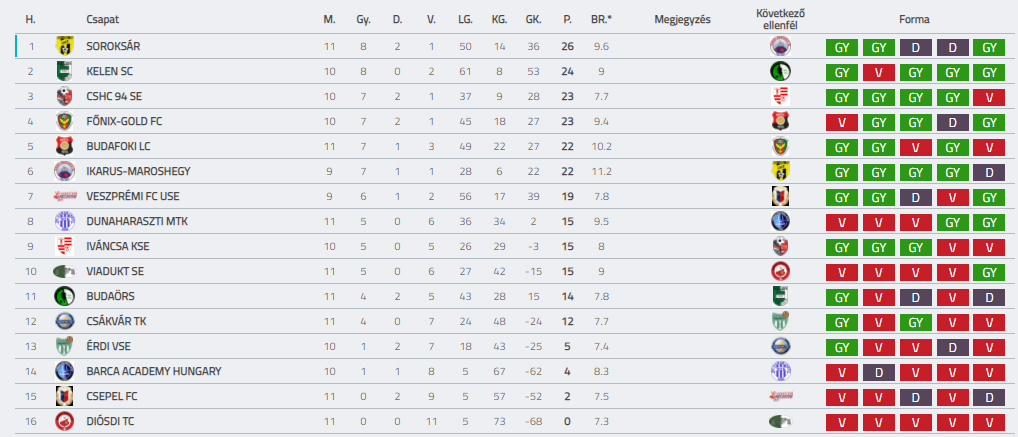Screen dimensions: 1018x437
Task: Open the Csákvár TK team link
Action: tap(118, 321)
